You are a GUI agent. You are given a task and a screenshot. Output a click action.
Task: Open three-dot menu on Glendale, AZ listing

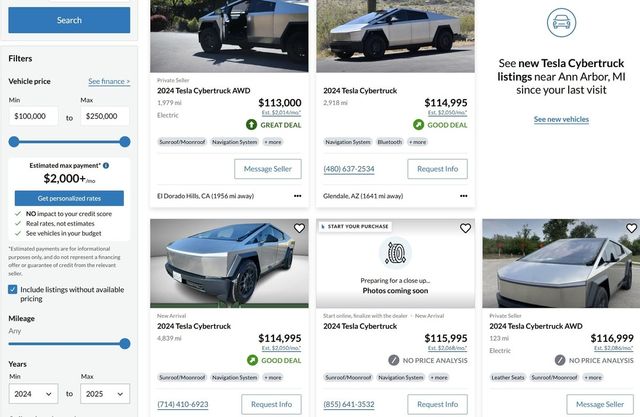pyautogui.click(x=464, y=196)
